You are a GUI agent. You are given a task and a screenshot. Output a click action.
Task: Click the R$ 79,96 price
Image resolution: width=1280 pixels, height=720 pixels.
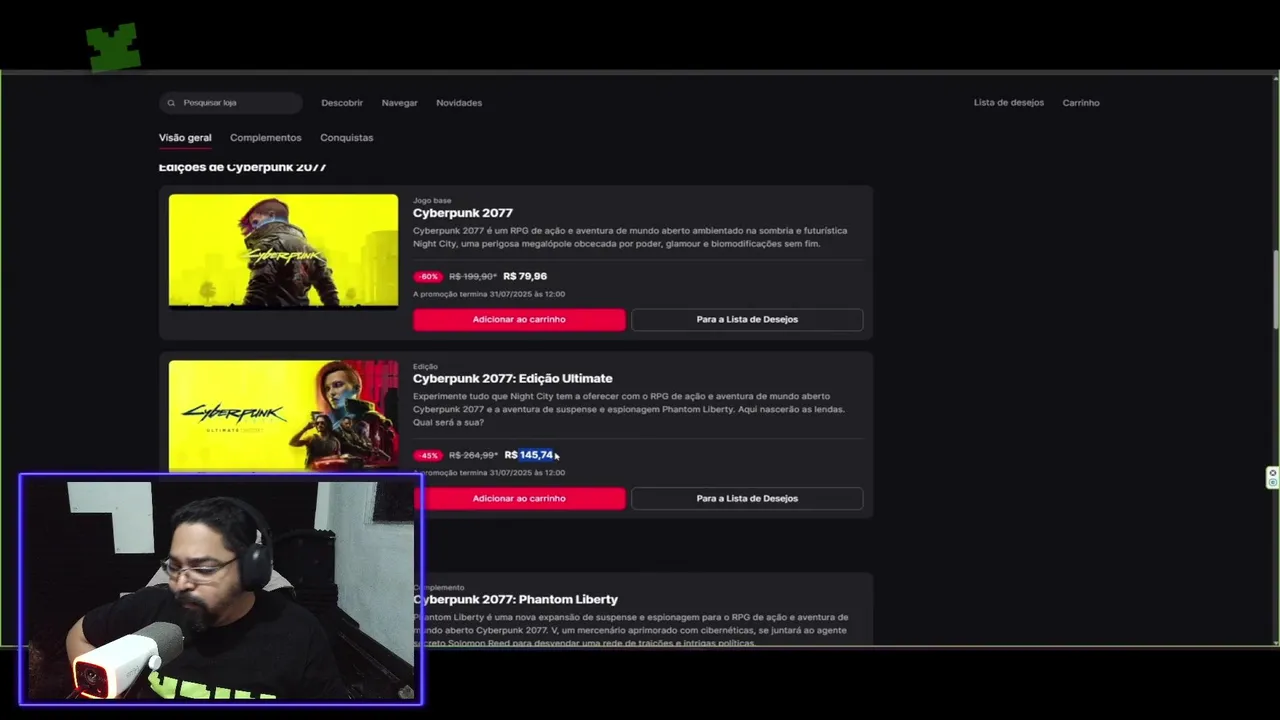click(525, 276)
